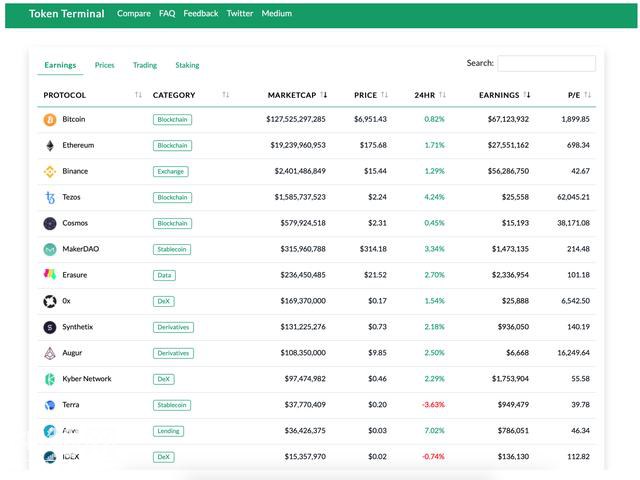Click price value $175.68

coord(373,145)
